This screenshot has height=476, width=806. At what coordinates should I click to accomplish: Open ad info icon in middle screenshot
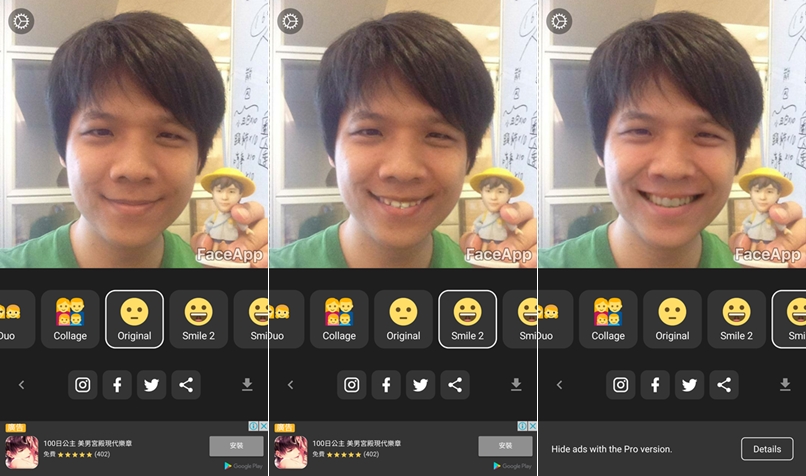pos(522,426)
